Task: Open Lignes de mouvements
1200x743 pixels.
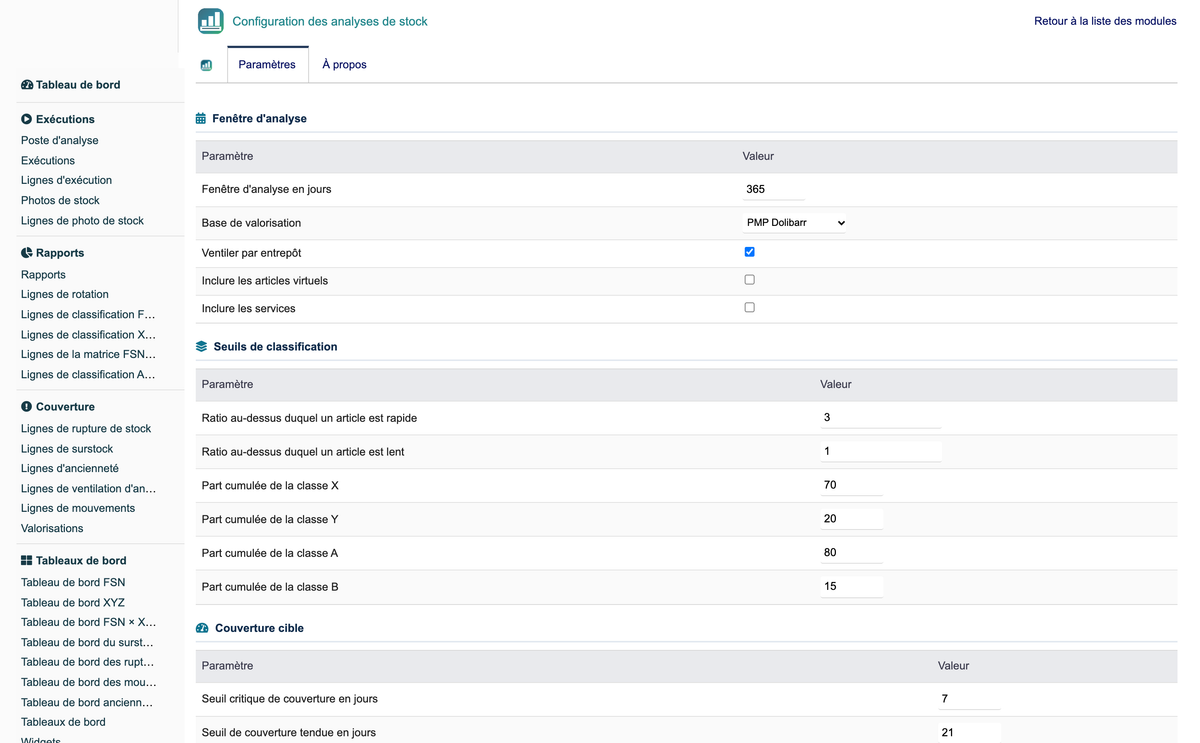Action: 78,509
